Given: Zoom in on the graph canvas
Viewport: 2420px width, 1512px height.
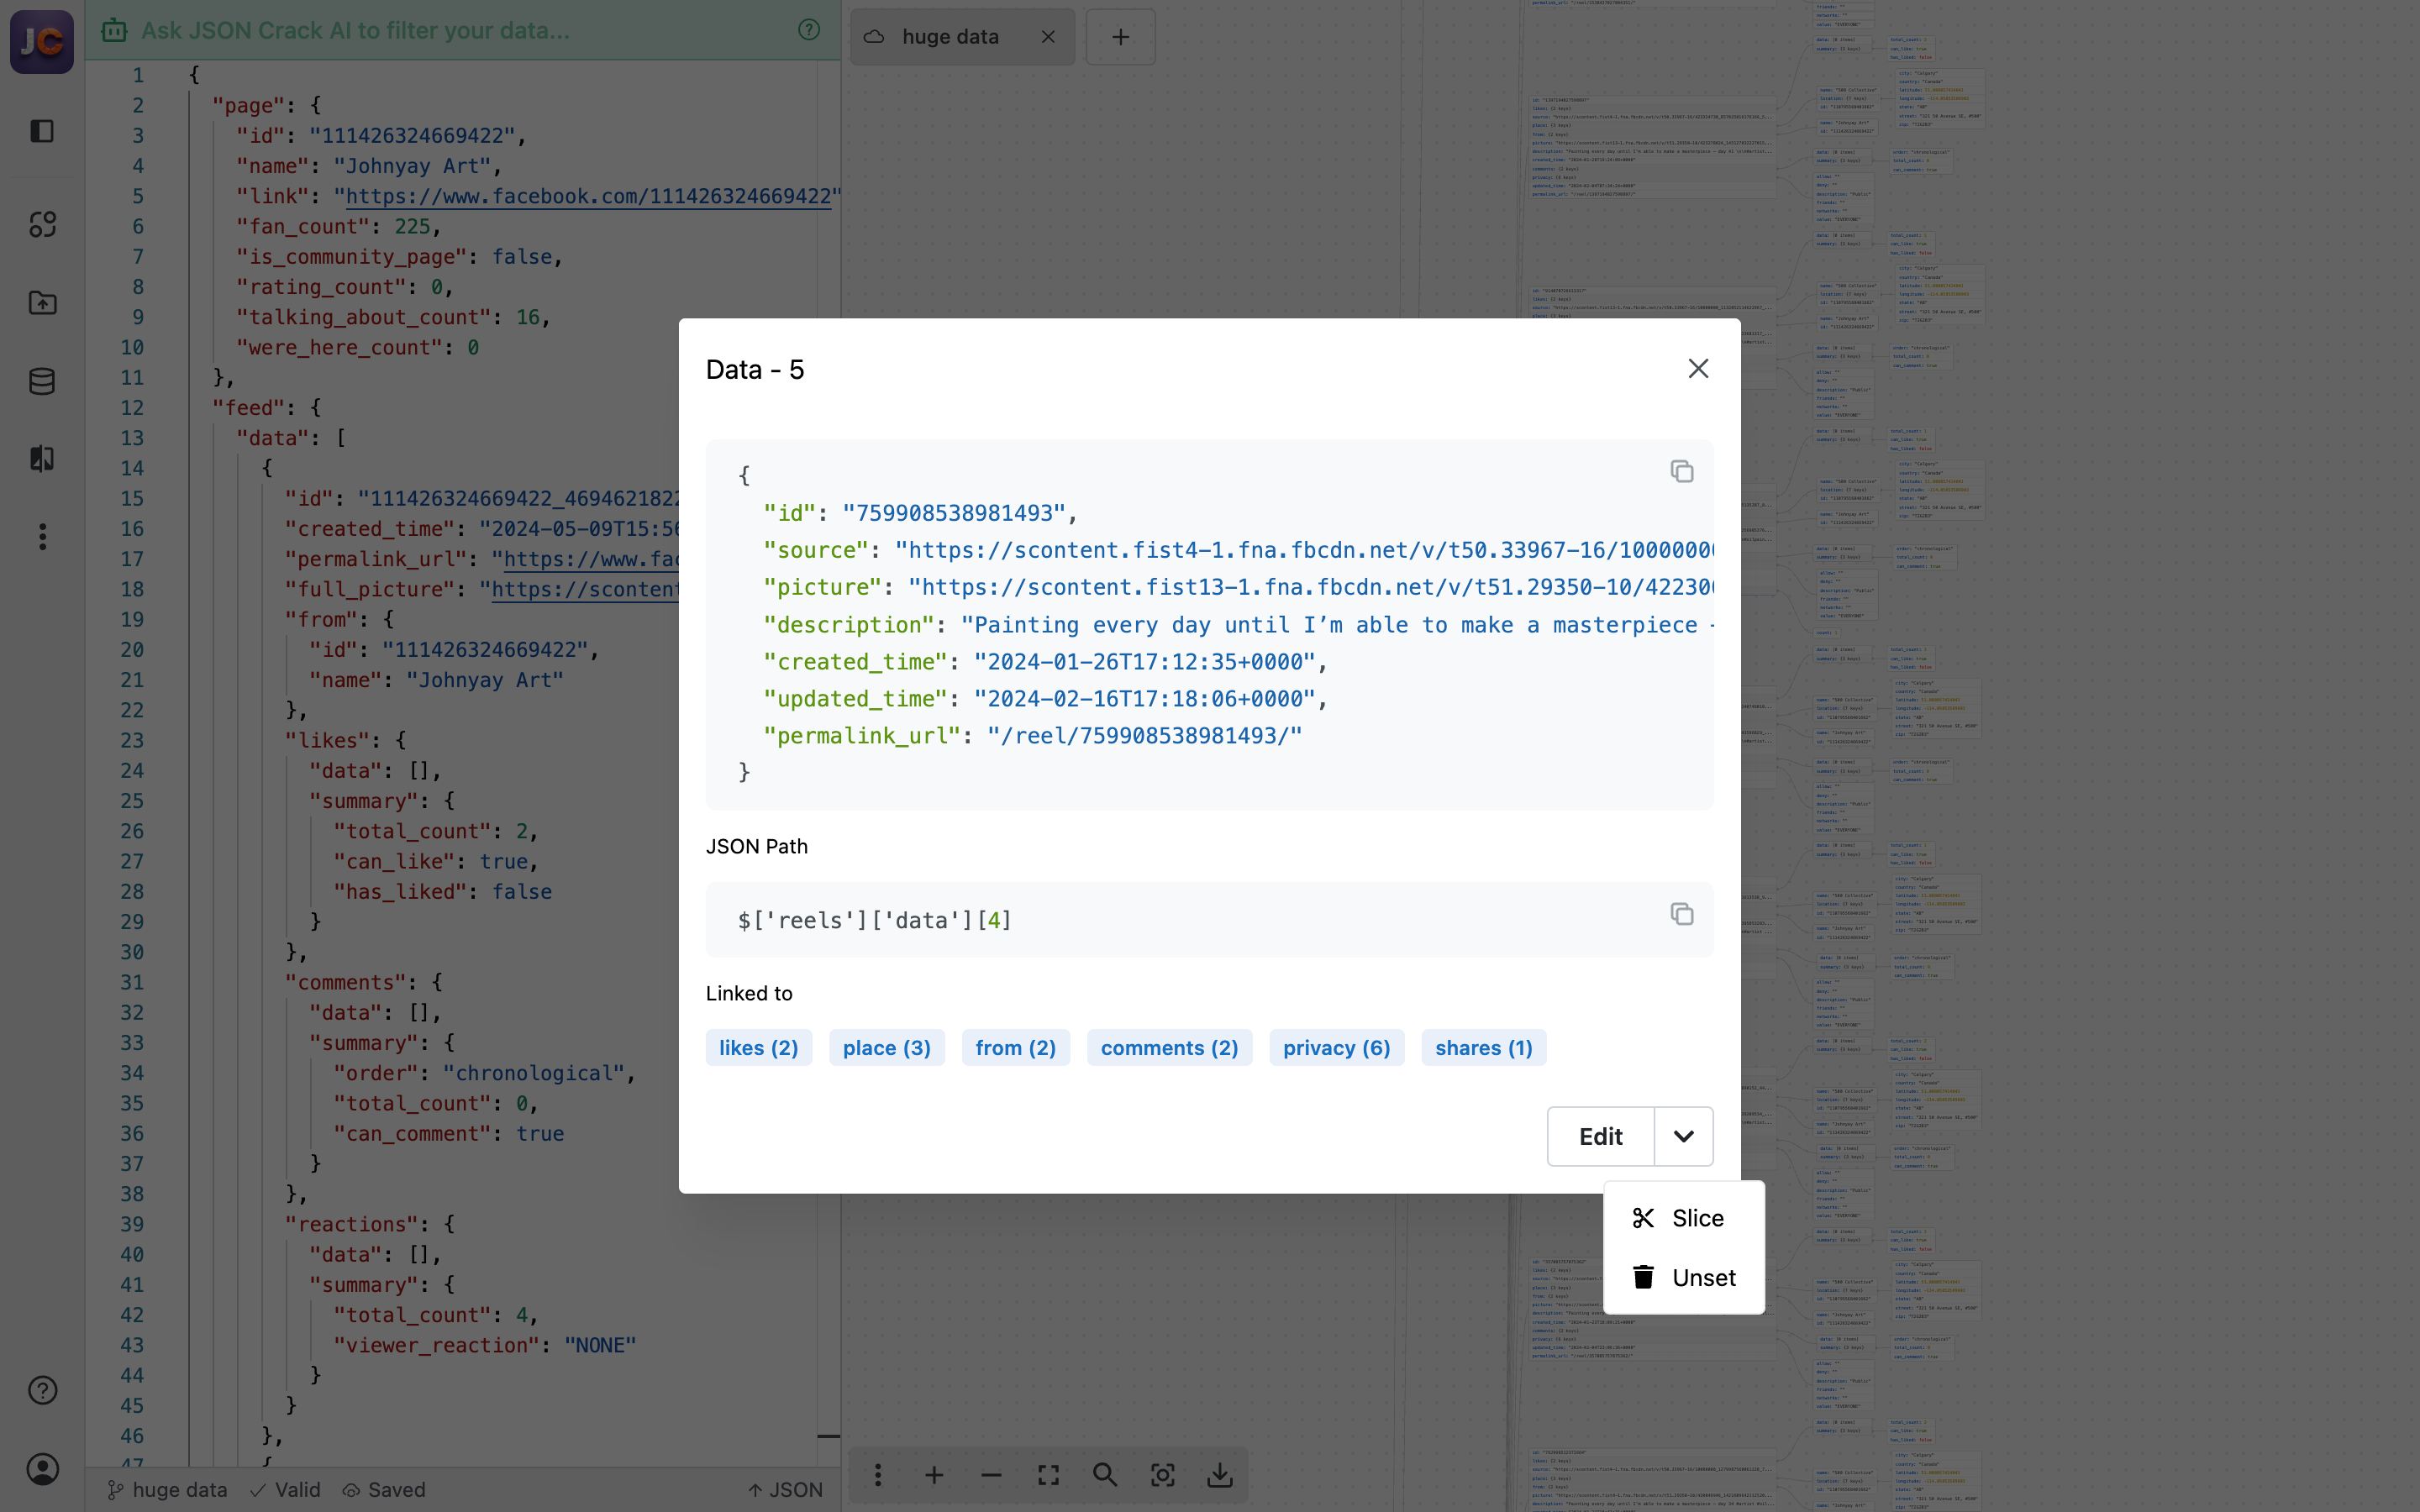Looking at the screenshot, I should (x=934, y=1475).
